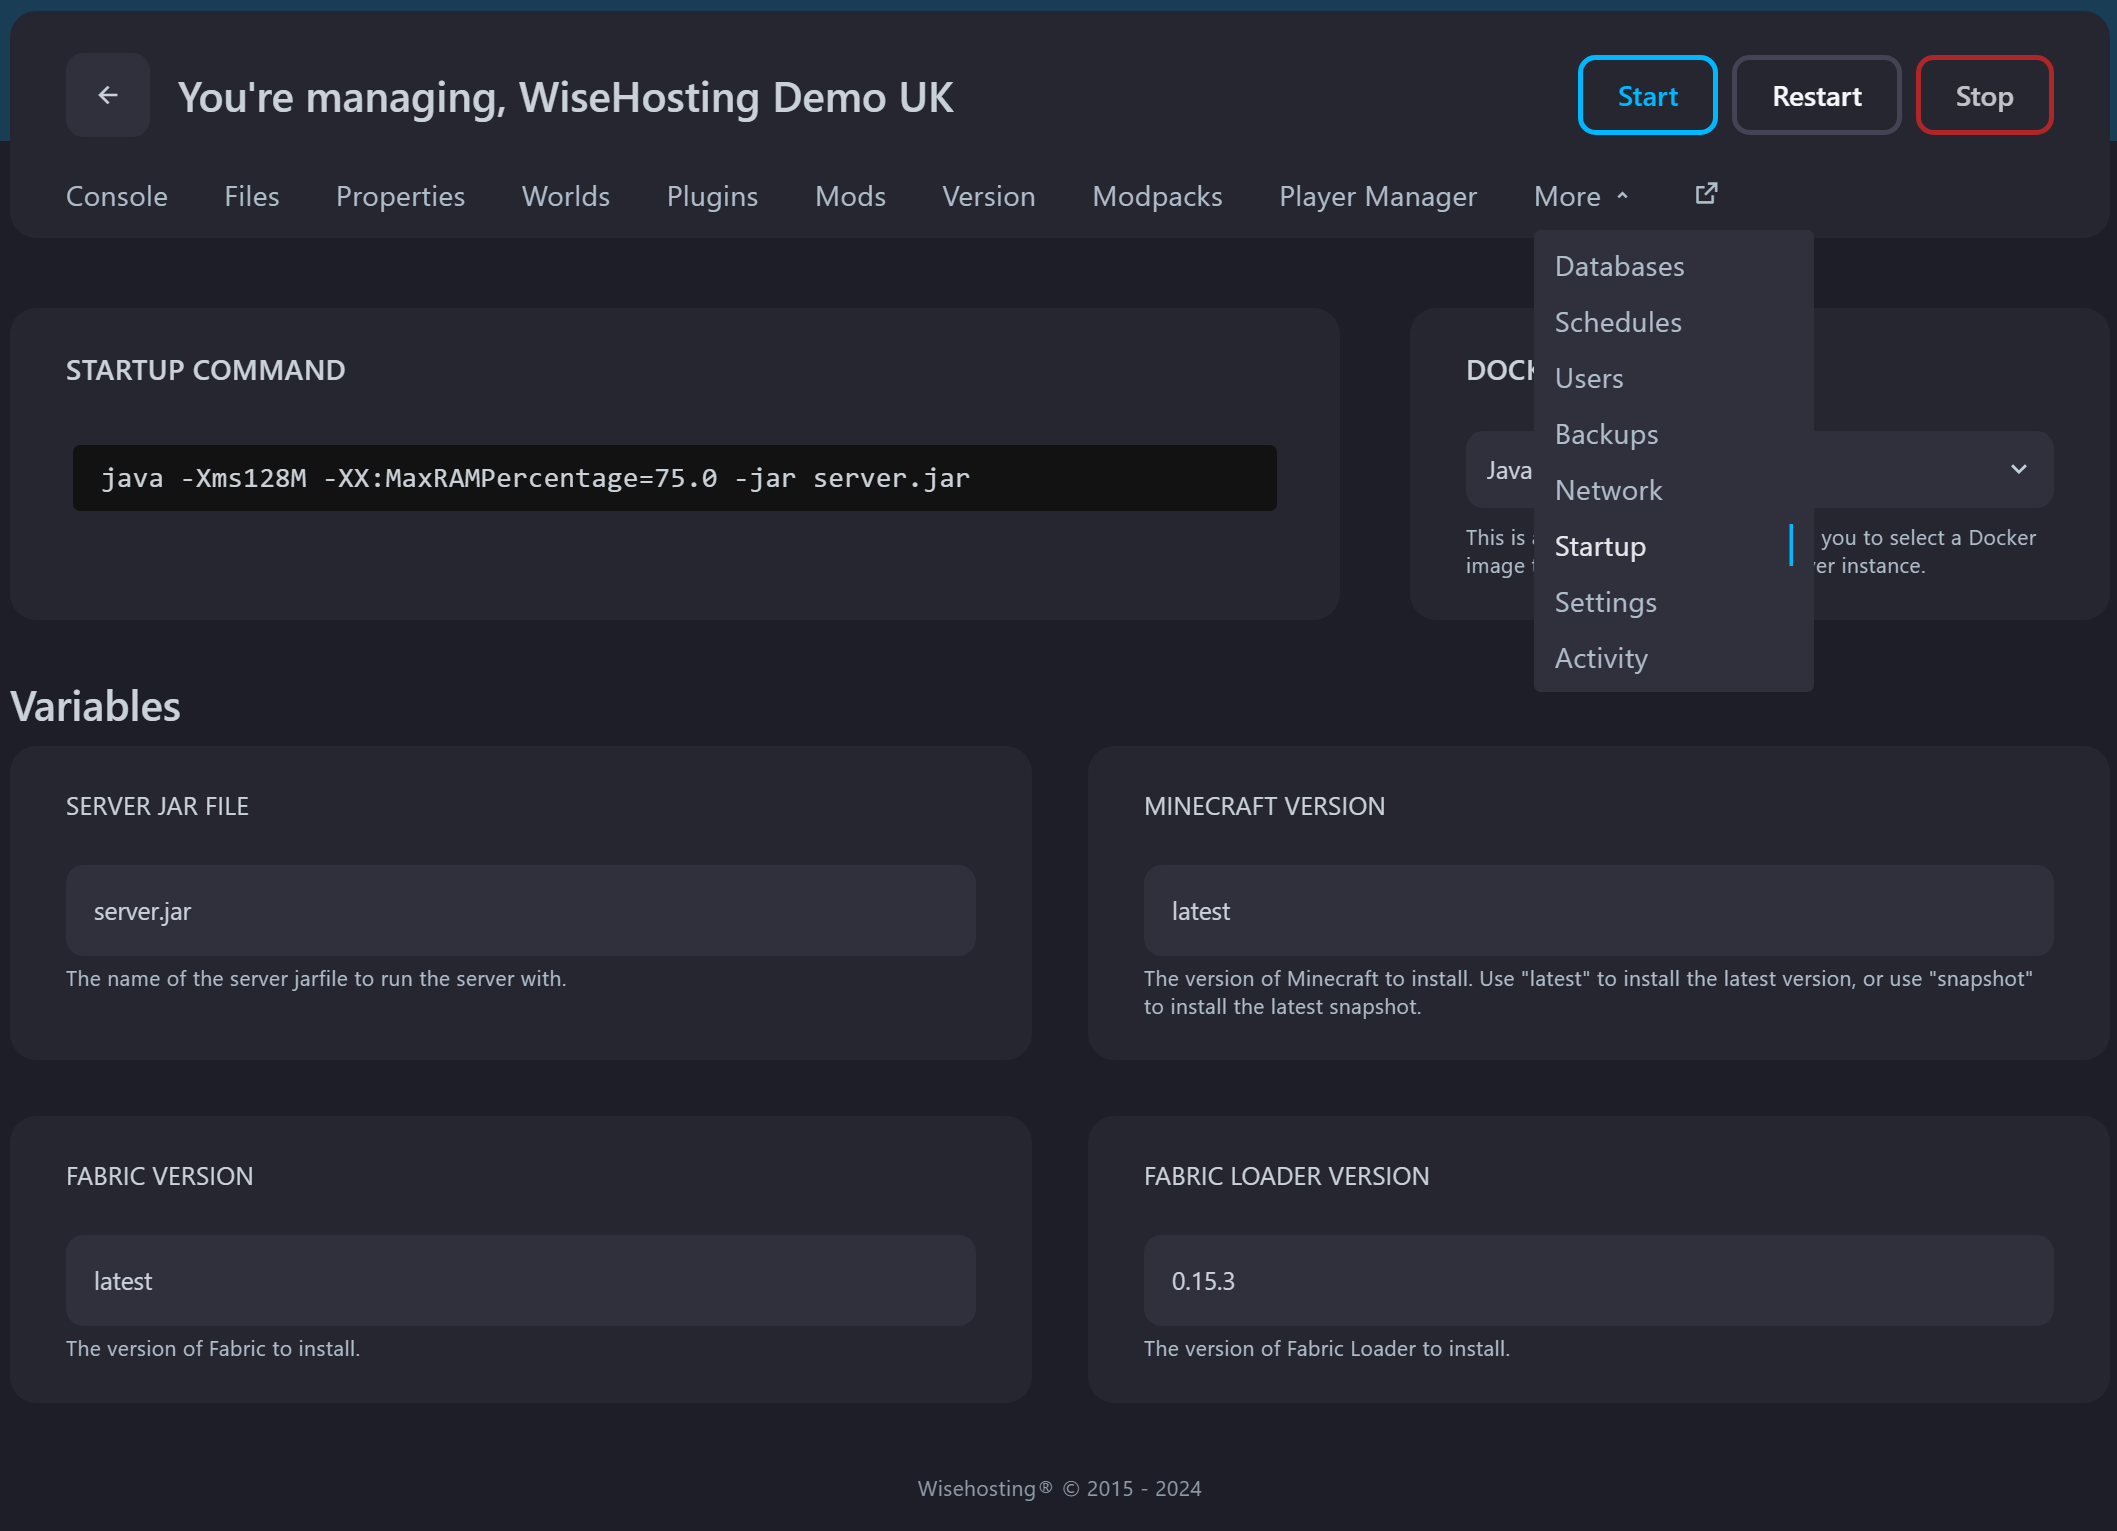
Task: Select the startup command text box
Action: click(675, 477)
